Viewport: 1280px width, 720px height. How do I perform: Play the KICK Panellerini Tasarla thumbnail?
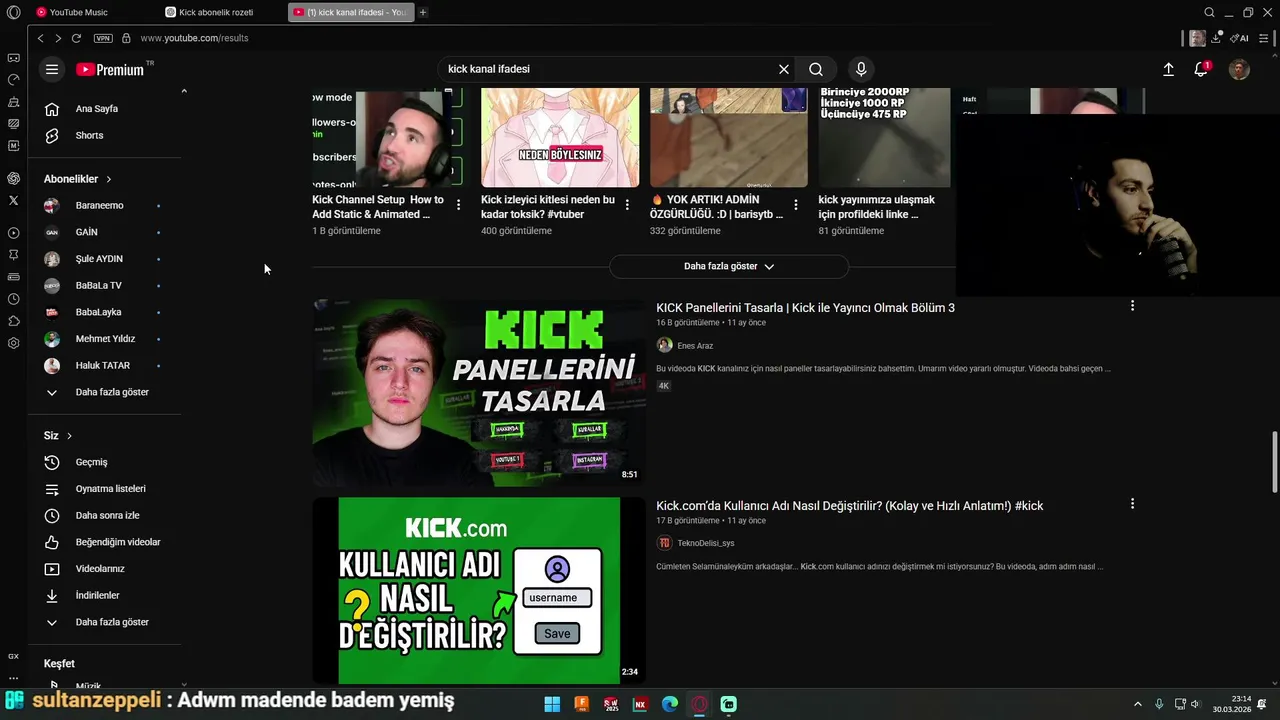pos(479,393)
